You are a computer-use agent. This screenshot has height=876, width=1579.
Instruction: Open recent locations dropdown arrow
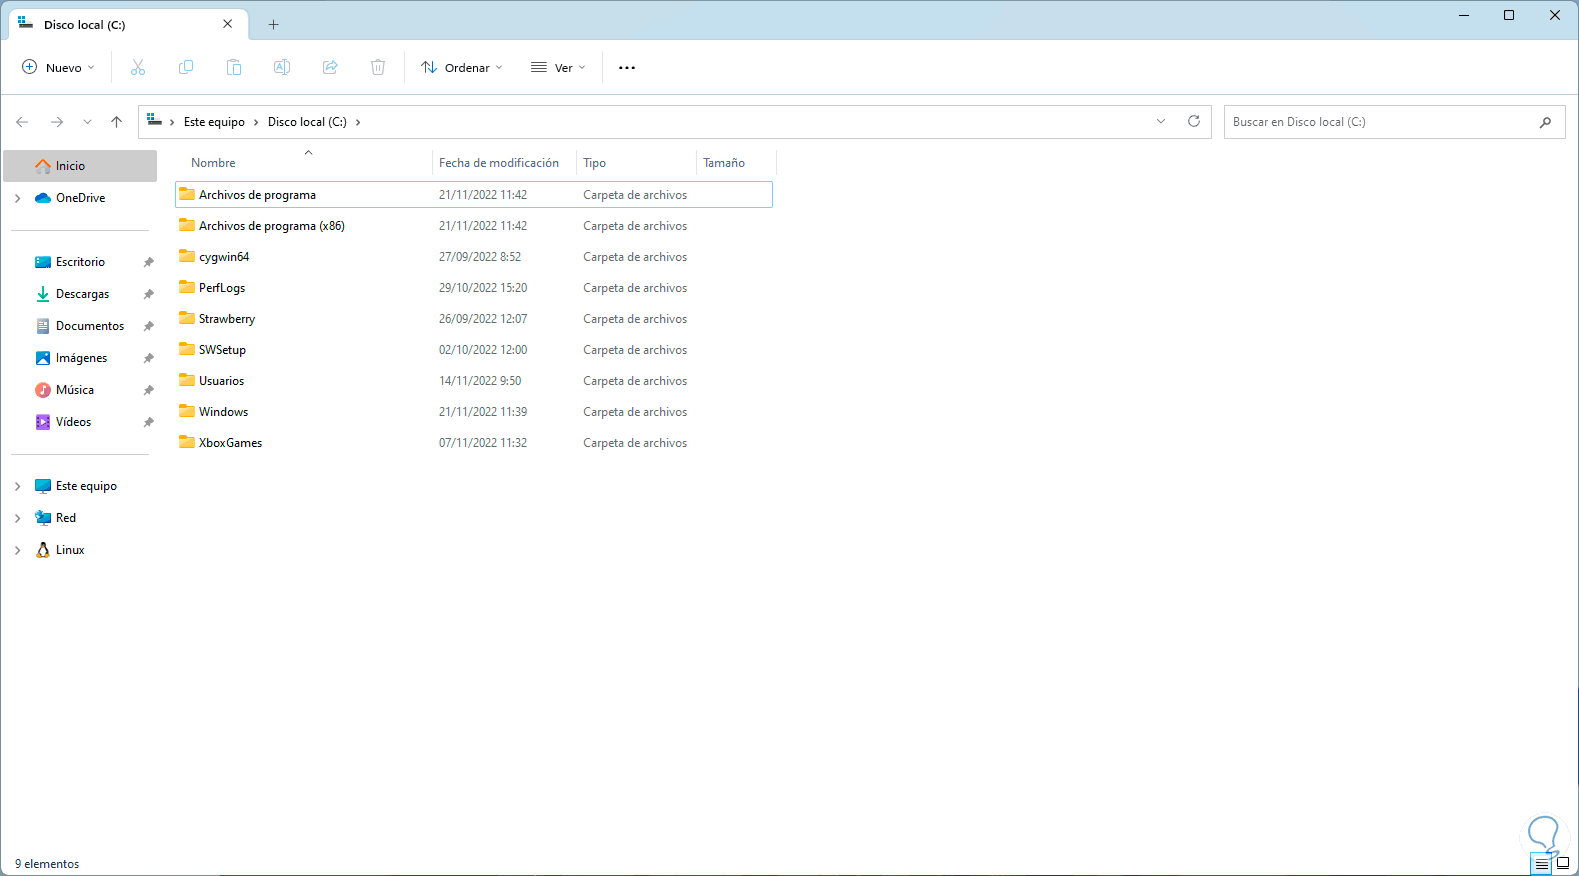pos(87,122)
